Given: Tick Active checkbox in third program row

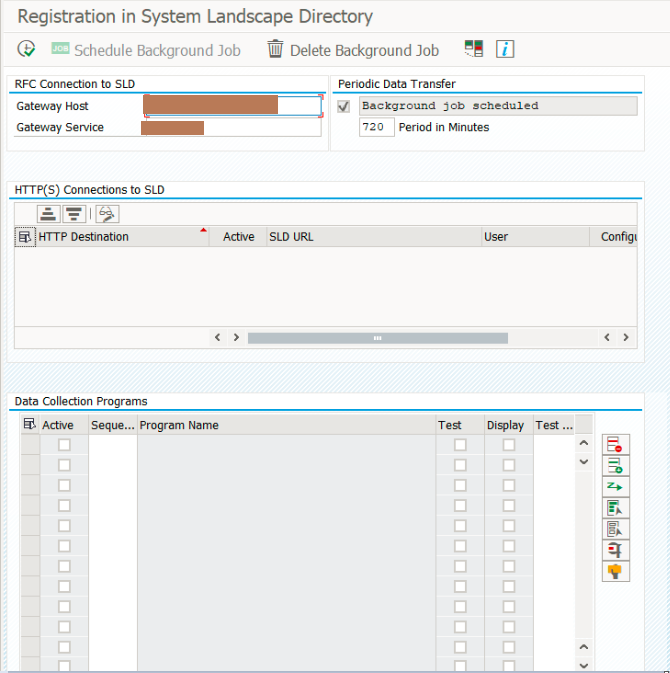Looking at the screenshot, I should click(x=64, y=485).
